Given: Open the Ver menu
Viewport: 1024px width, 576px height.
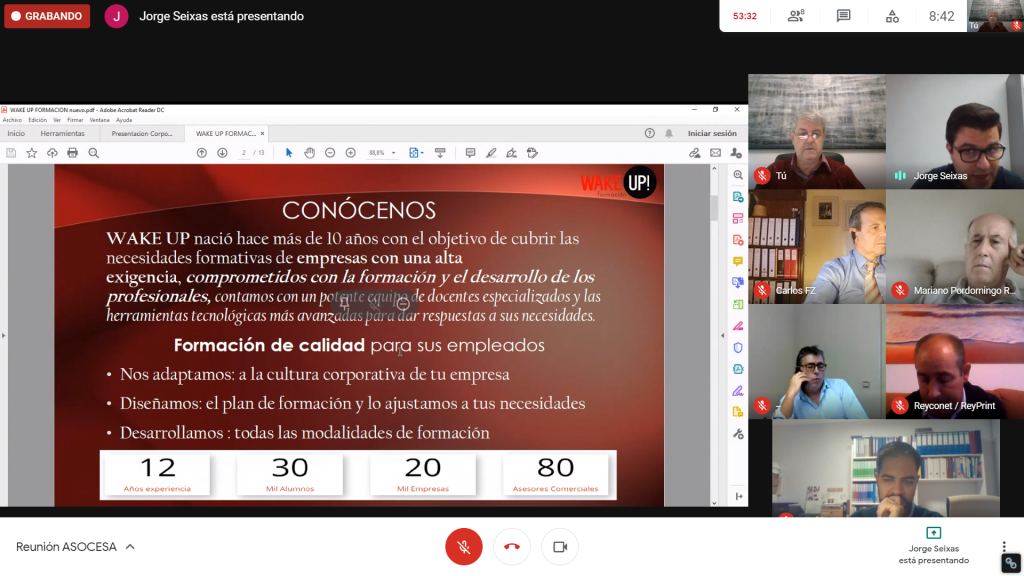Looking at the screenshot, I should pos(57,120).
